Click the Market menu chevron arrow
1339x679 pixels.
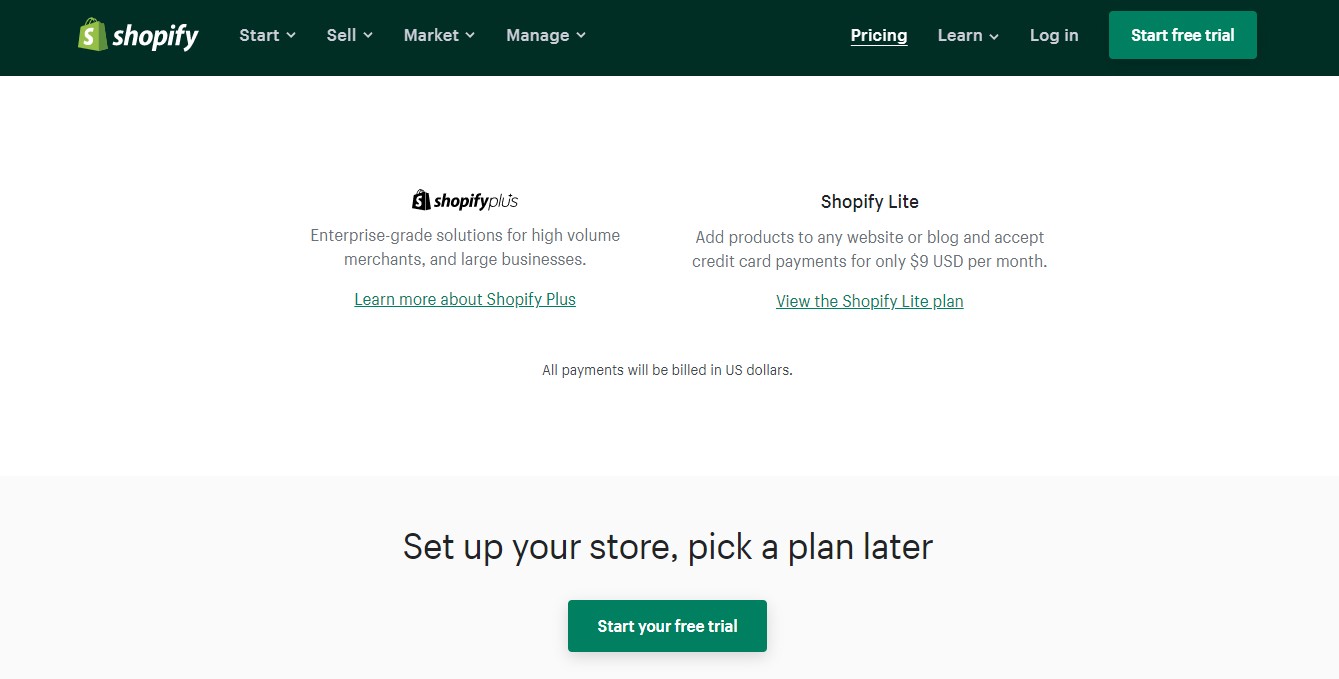pos(470,35)
